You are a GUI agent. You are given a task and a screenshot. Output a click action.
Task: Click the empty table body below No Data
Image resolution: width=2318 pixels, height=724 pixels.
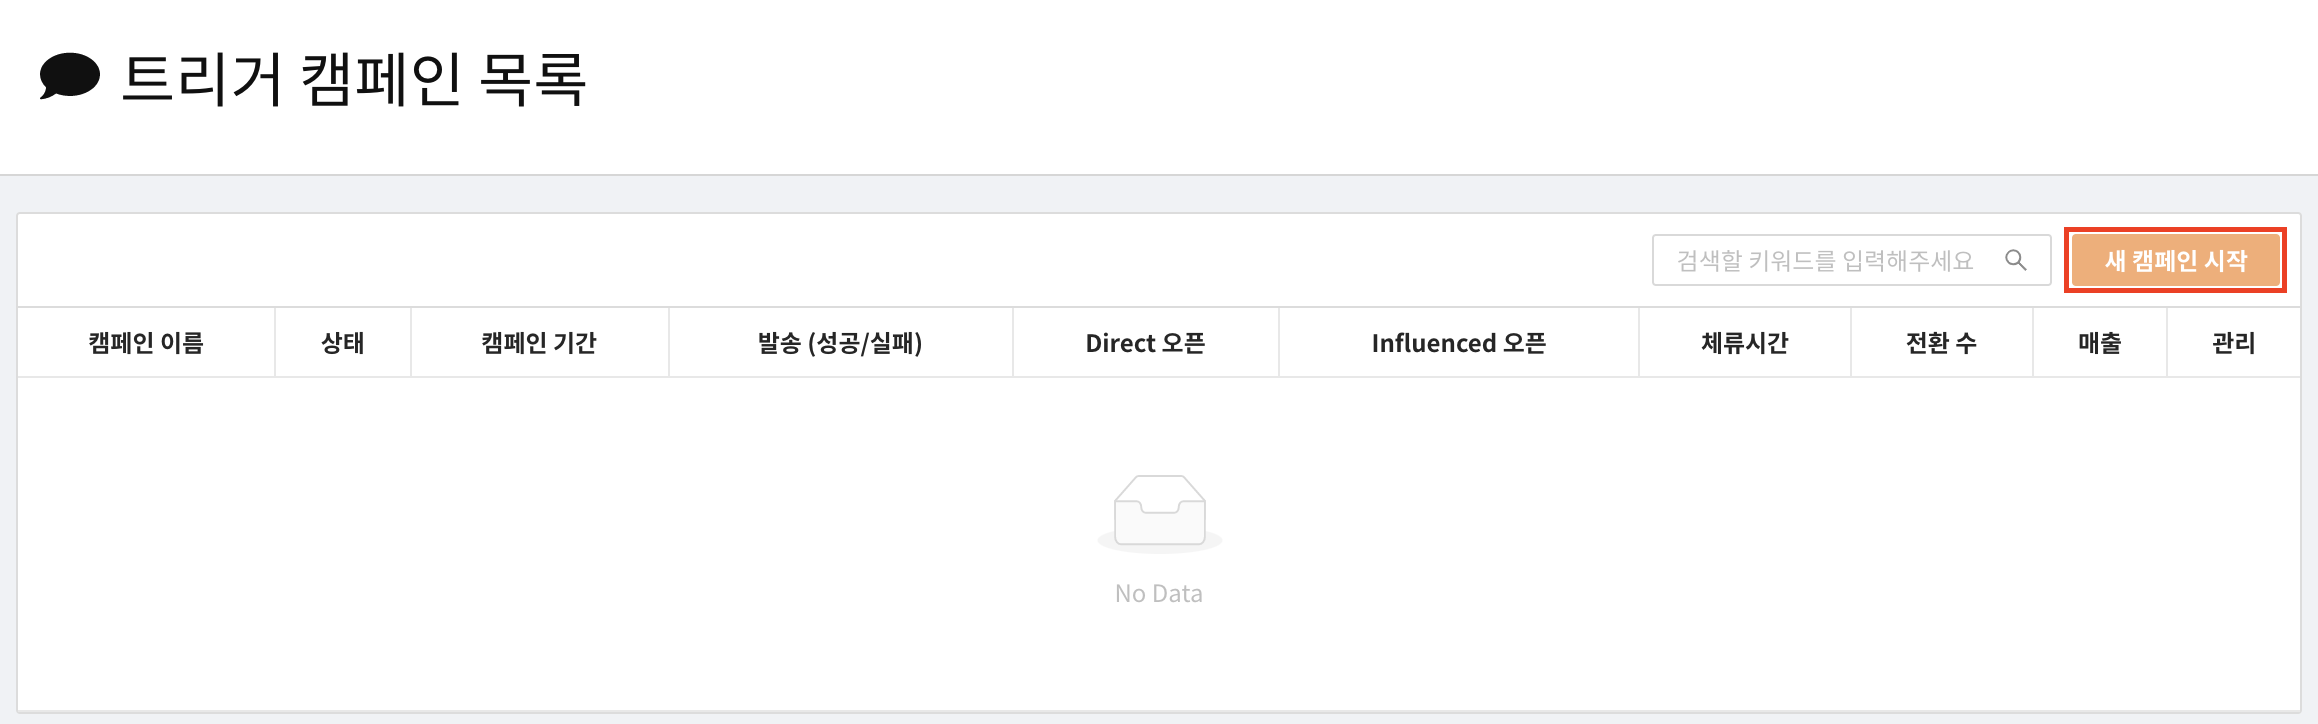(x=1159, y=660)
